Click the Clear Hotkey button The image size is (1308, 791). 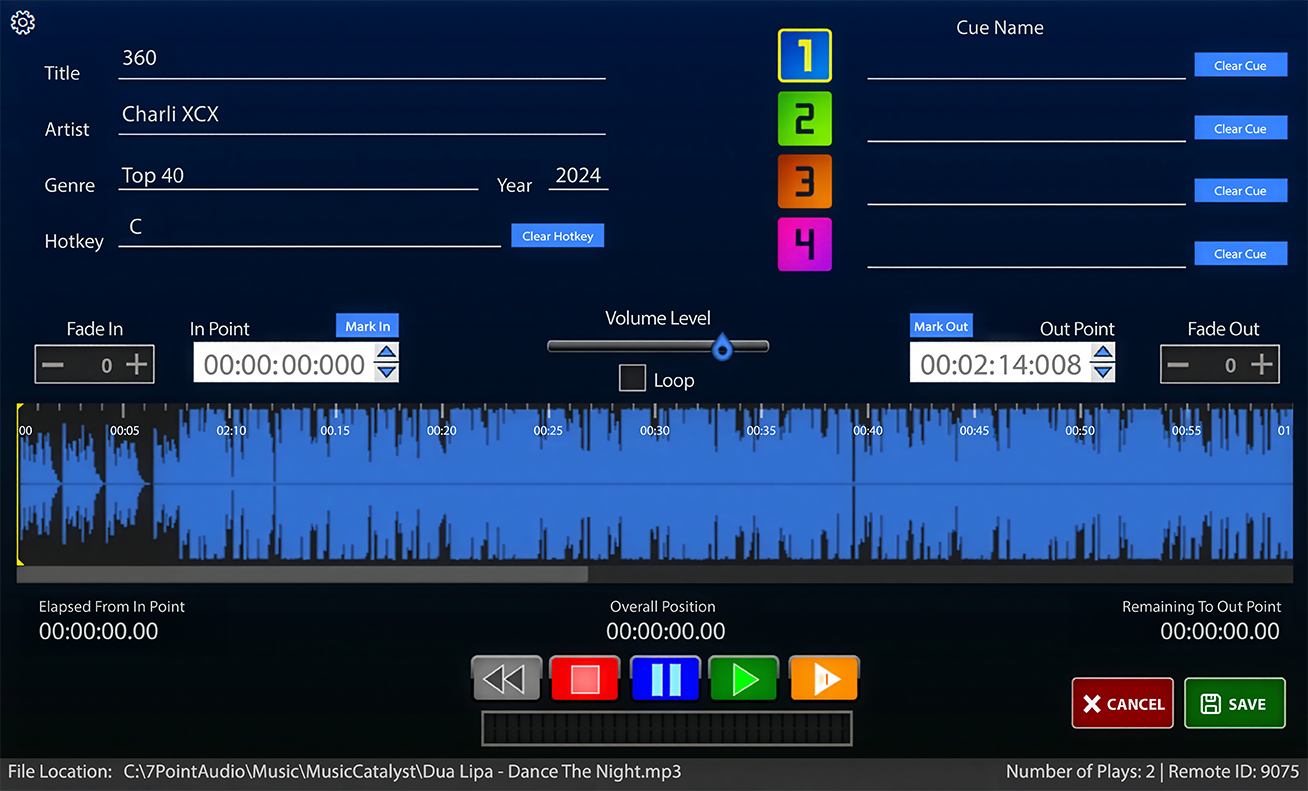tap(557, 236)
